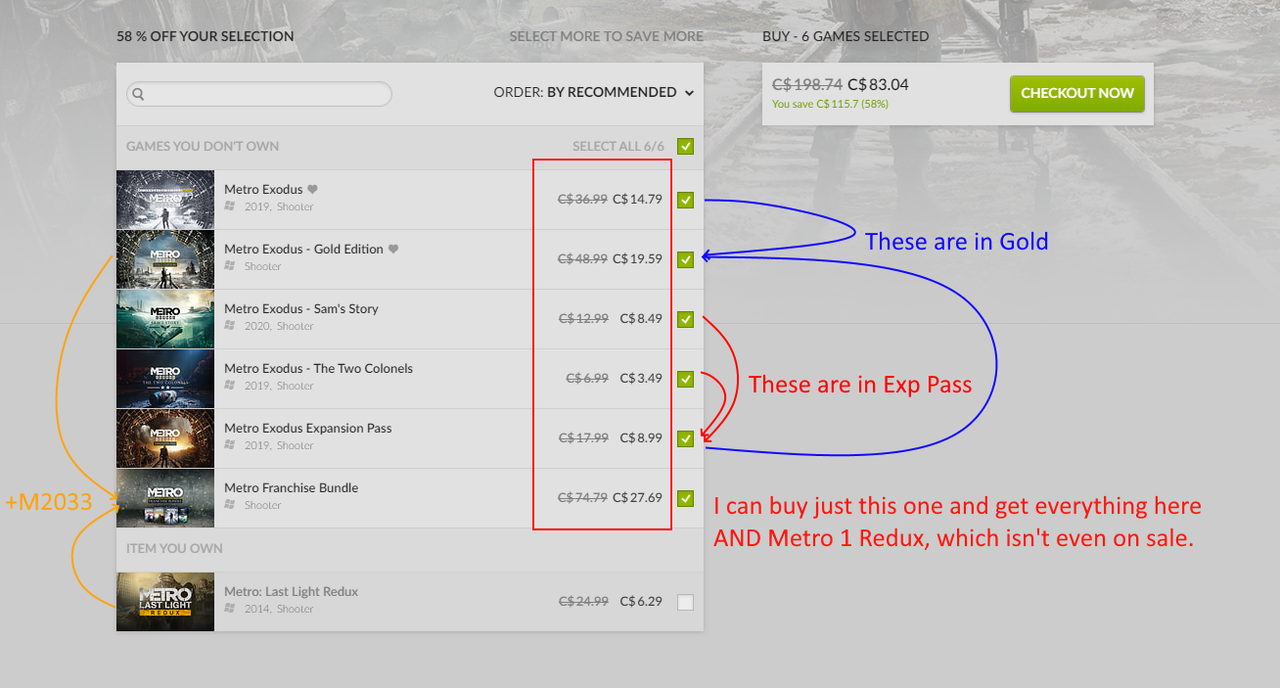Click the You save C$115.7 text
1280x688 pixels.
(x=830, y=104)
